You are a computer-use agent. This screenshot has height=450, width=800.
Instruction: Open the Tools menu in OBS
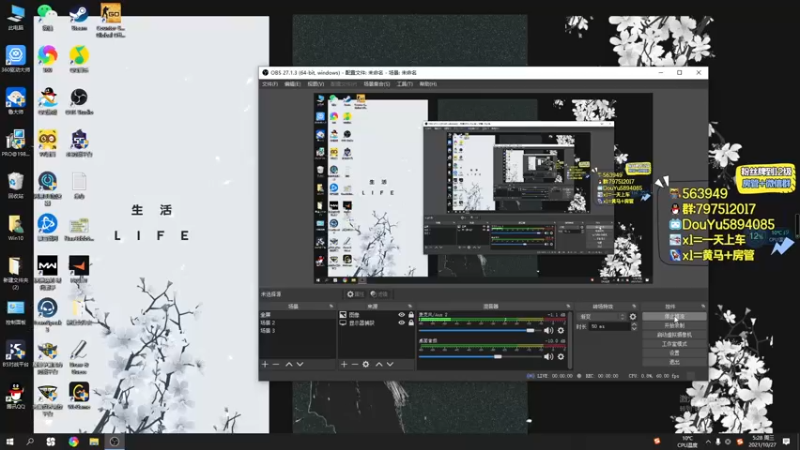405,84
